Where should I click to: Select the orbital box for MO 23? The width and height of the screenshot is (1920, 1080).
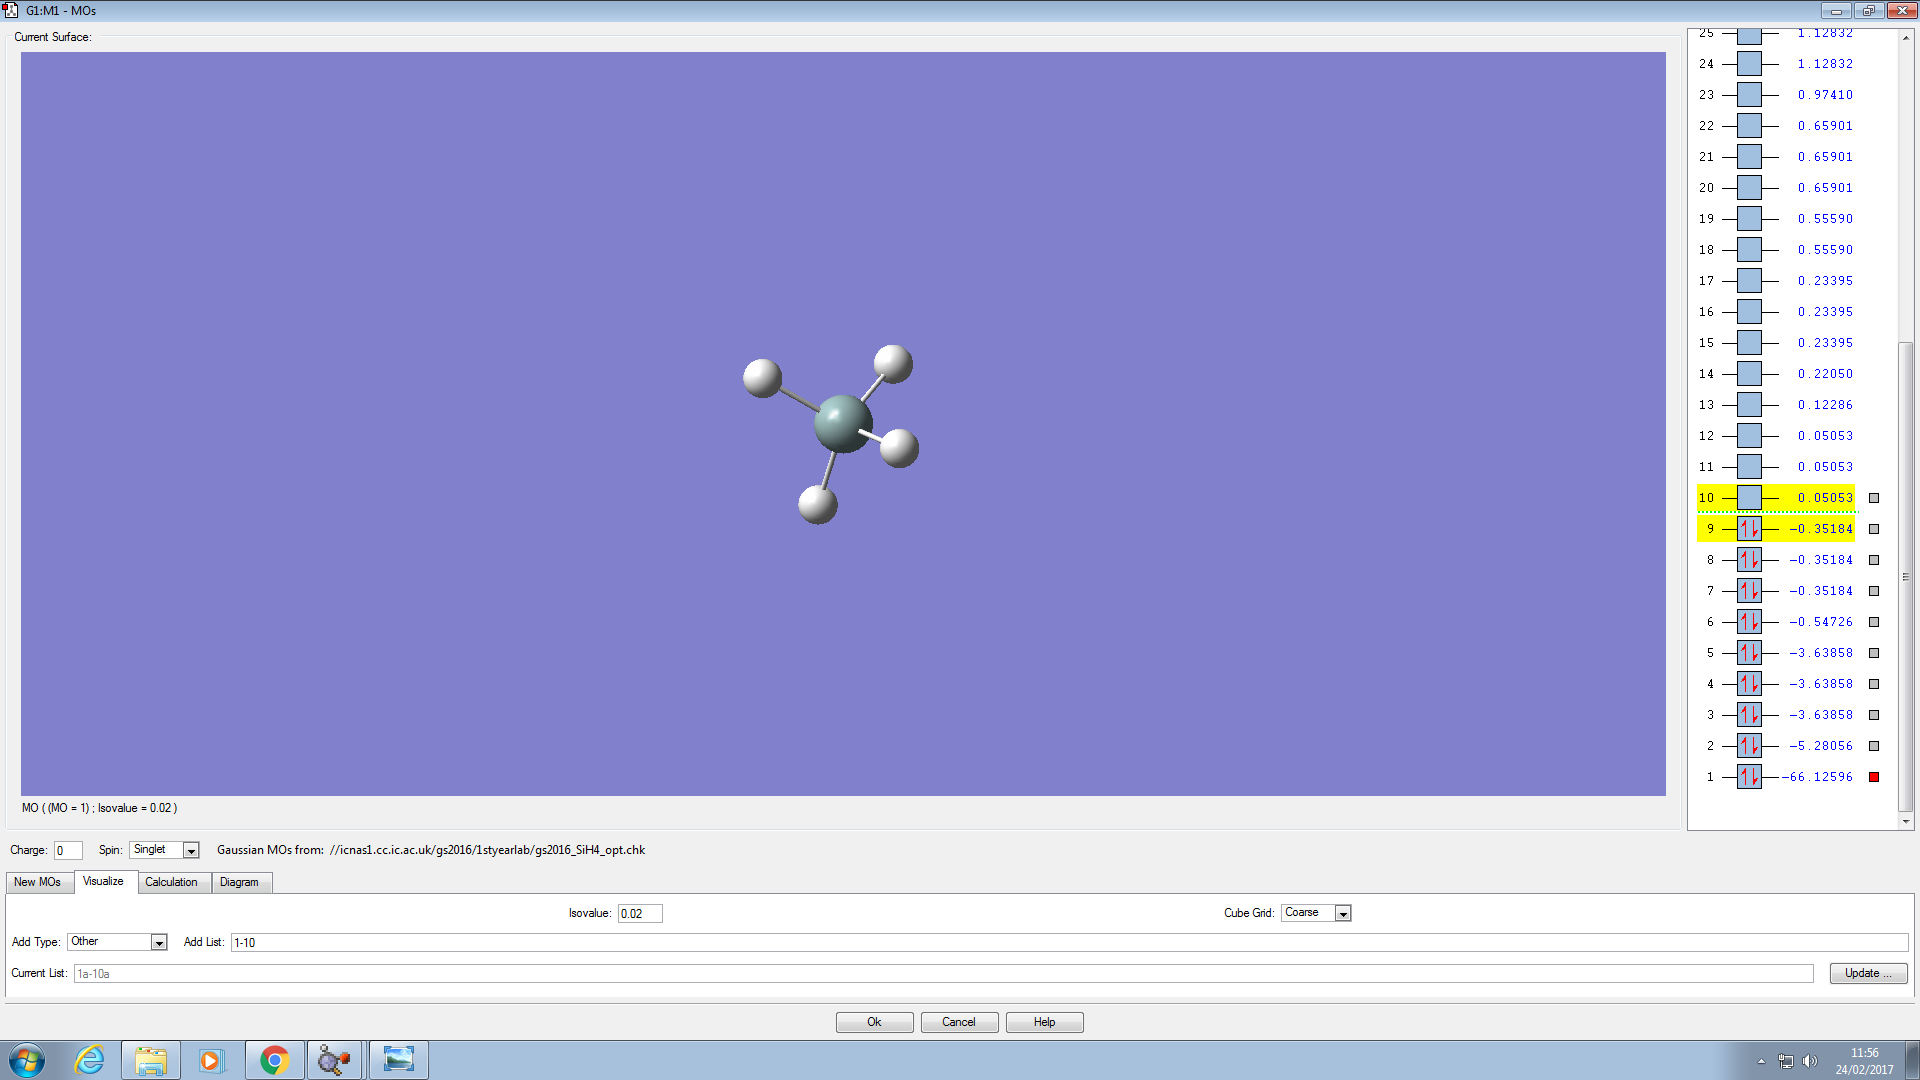click(x=1749, y=95)
